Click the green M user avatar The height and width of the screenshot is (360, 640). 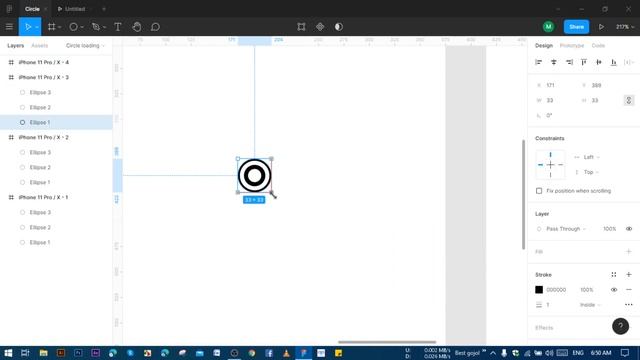click(548, 27)
